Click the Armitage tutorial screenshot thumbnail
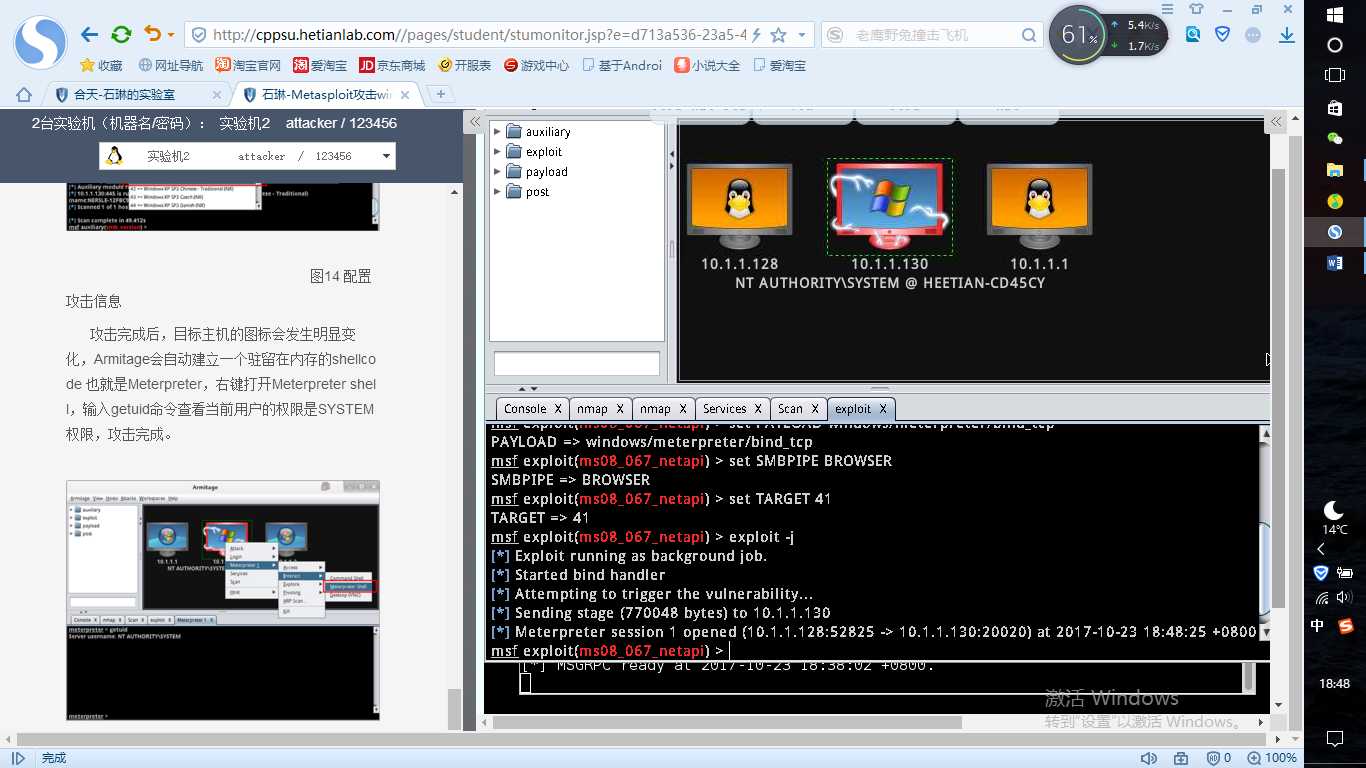This screenshot has width=1366, height=768. point(223,600)
